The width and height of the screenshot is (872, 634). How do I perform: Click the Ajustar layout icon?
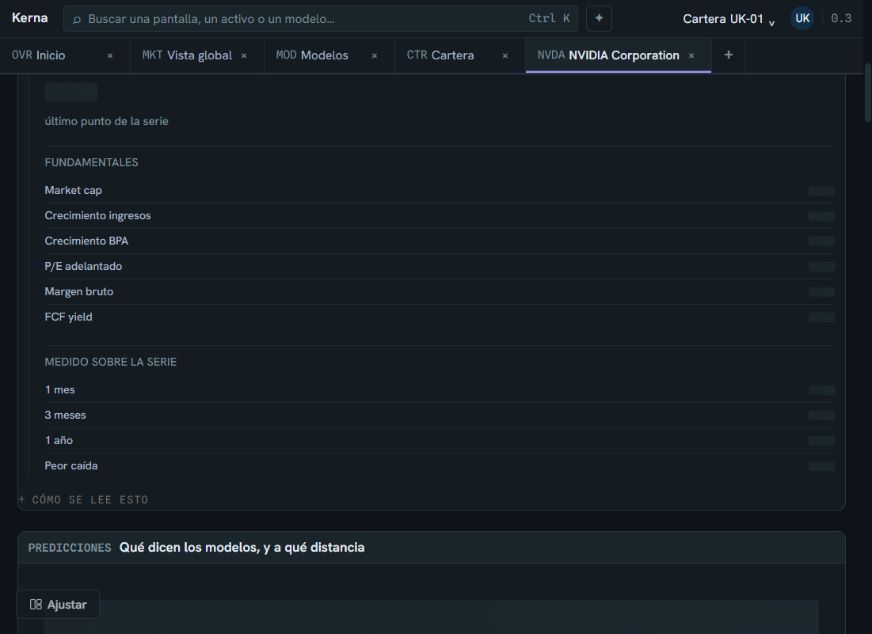point(36,604)
